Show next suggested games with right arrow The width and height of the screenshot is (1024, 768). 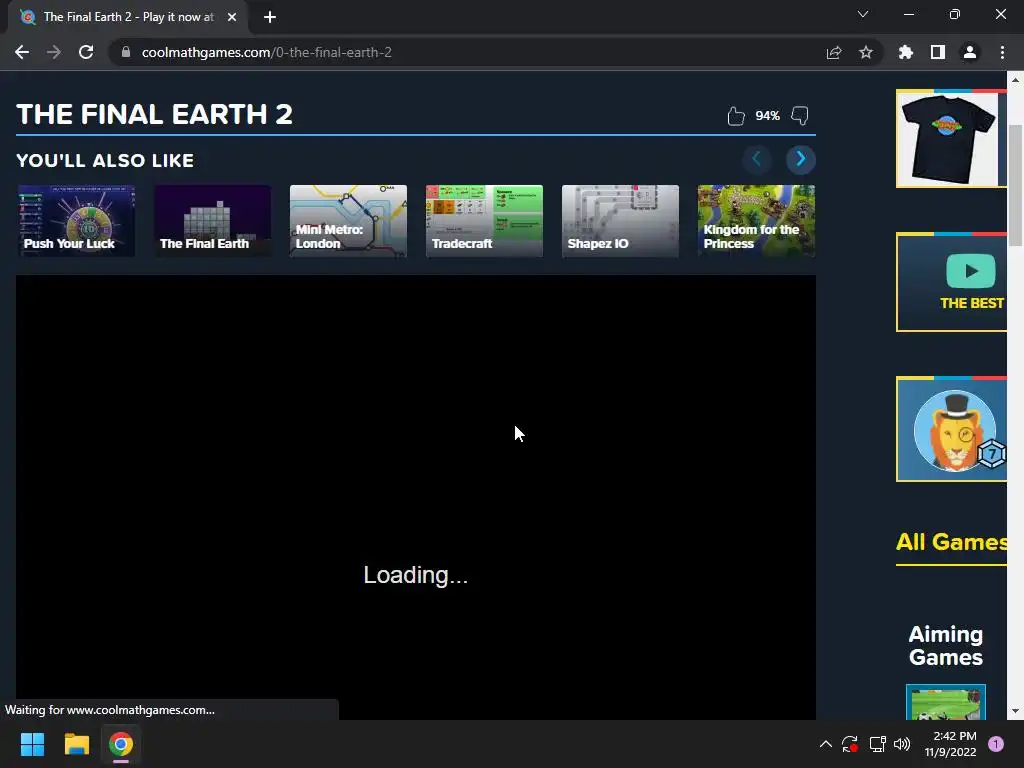801,159
